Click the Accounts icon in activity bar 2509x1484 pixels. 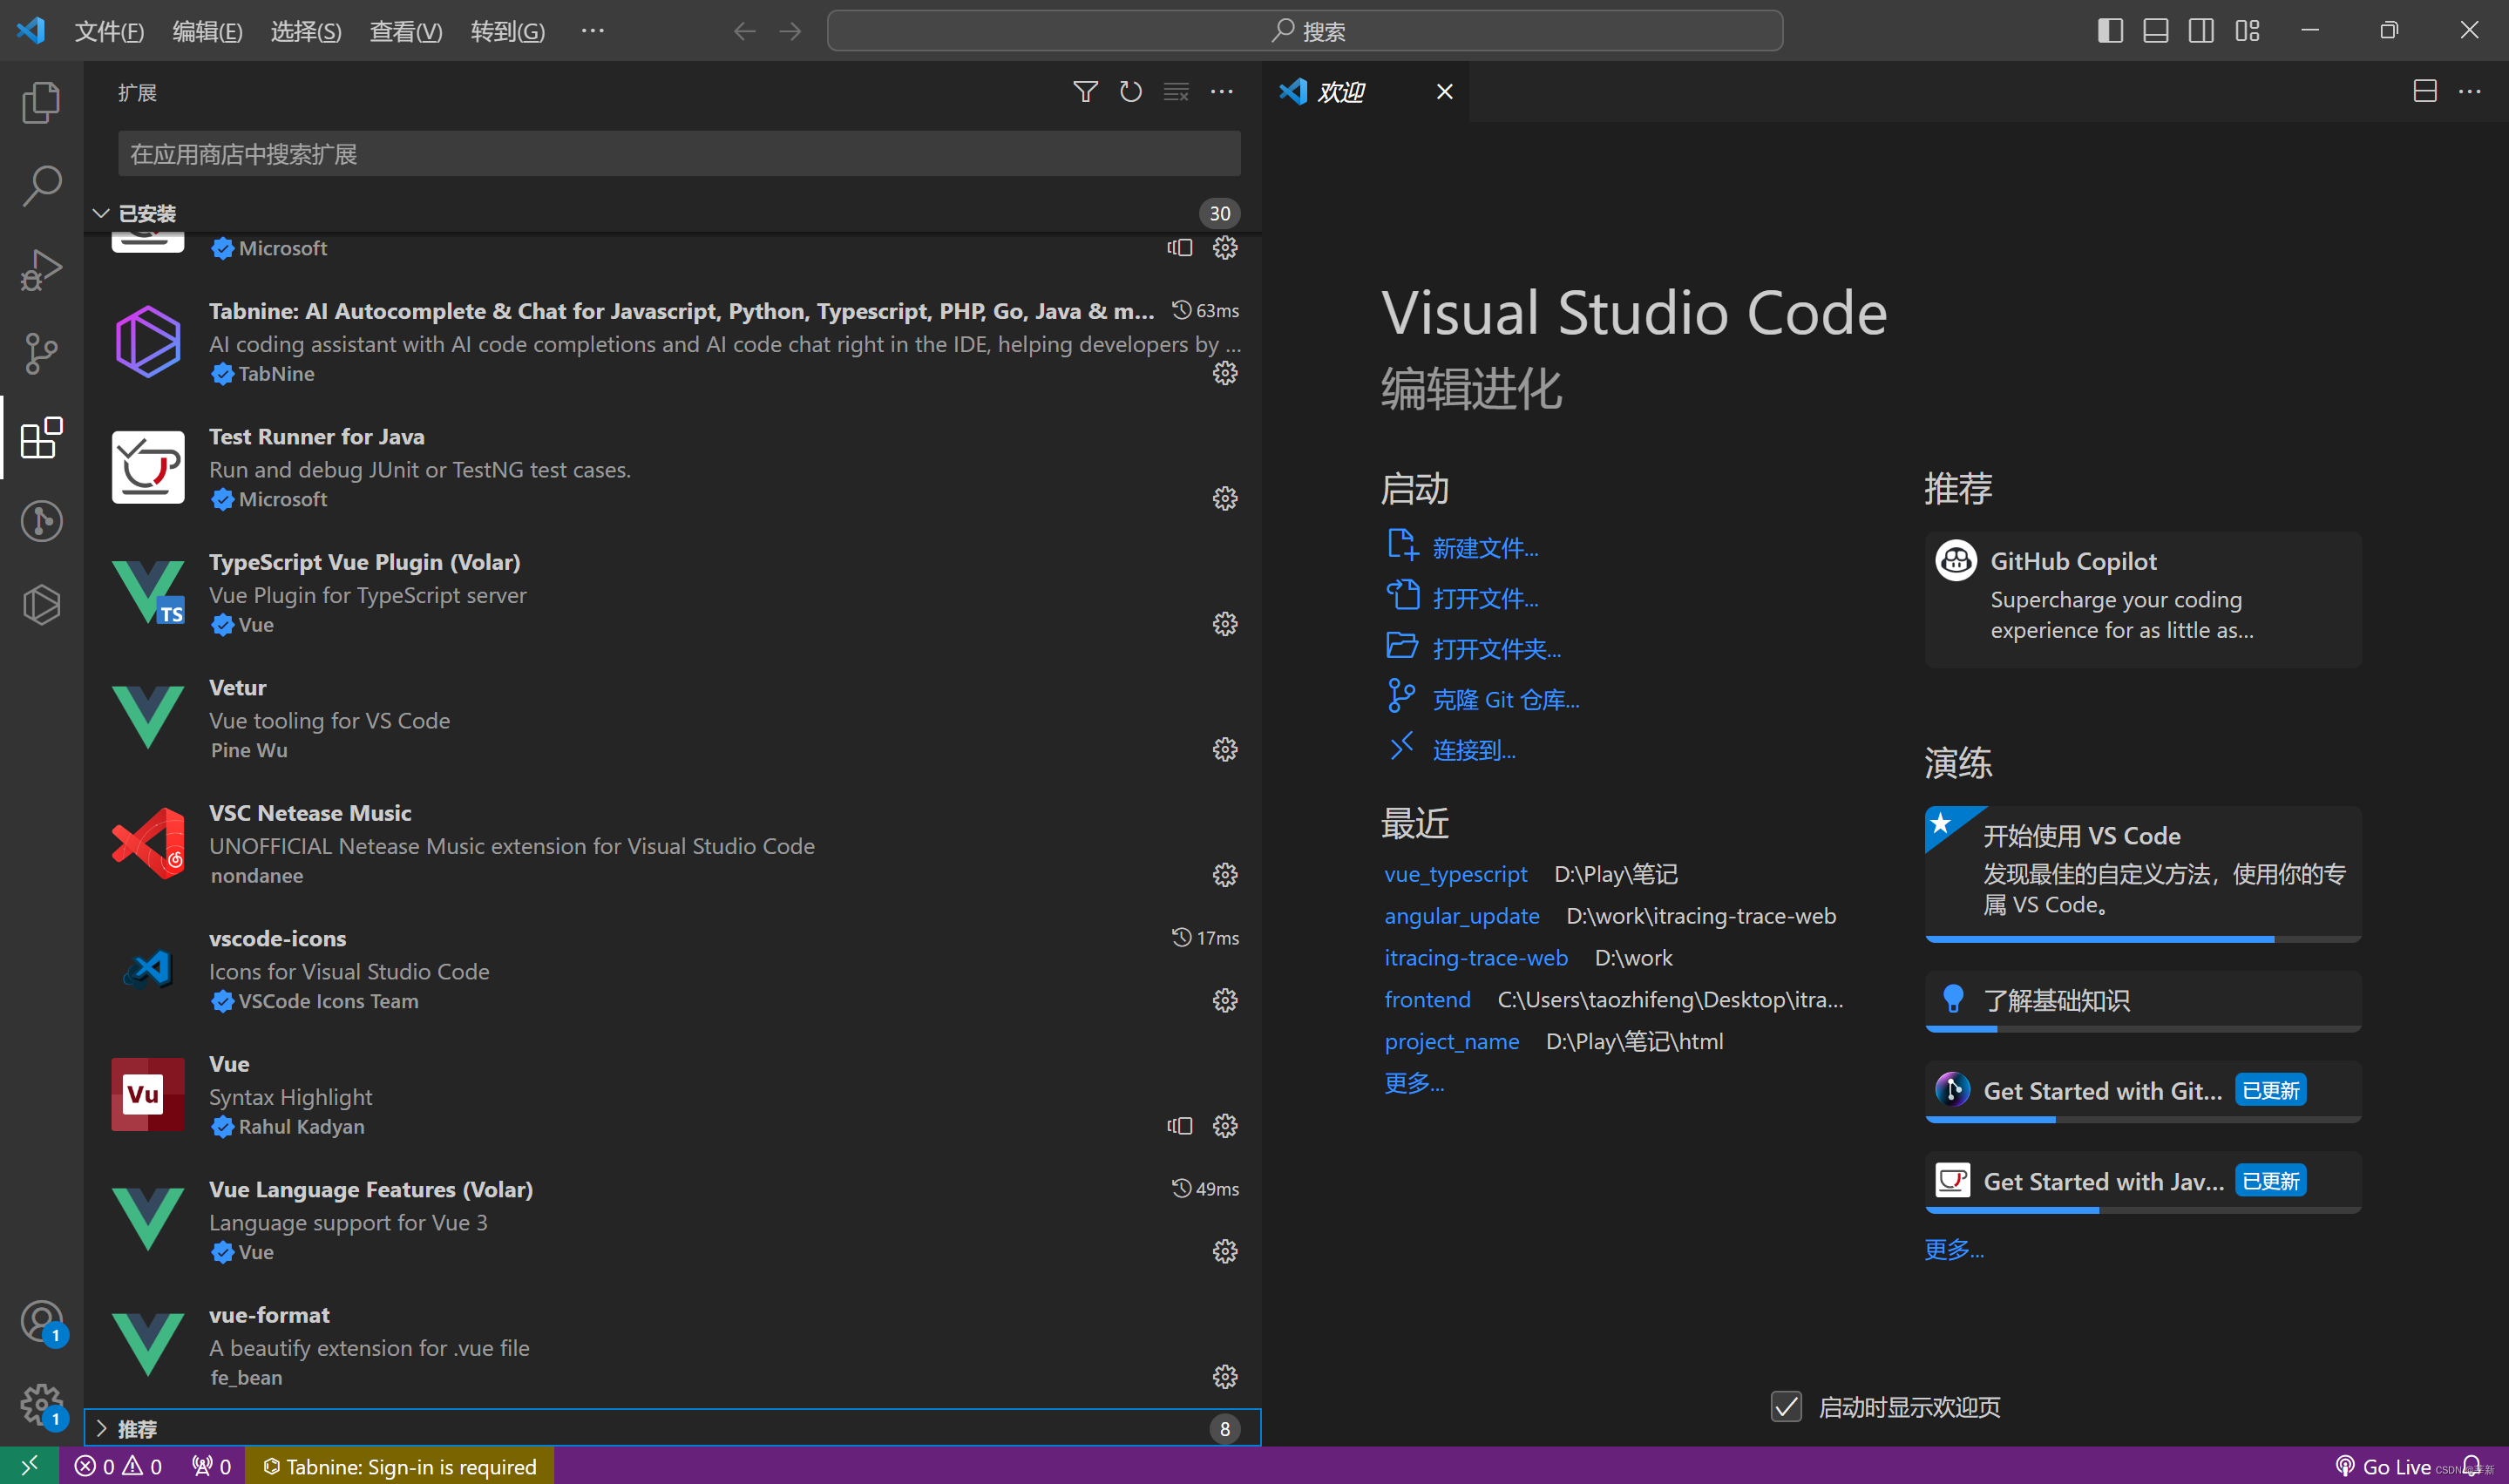41,1322
